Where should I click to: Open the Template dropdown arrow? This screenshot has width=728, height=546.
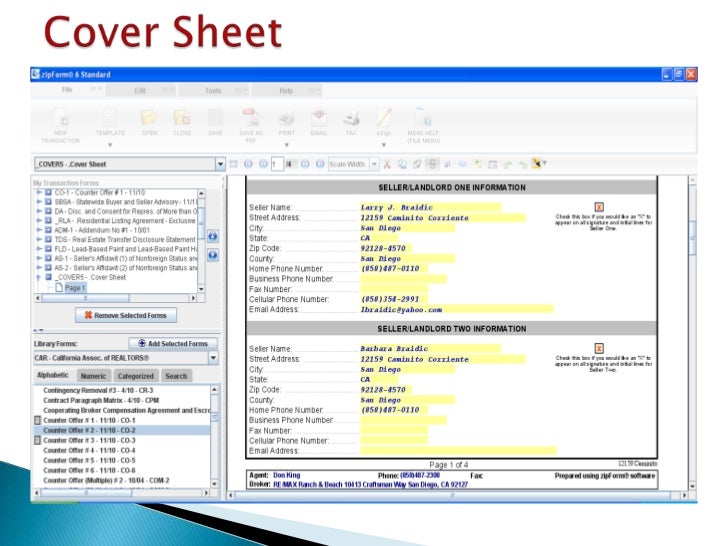click(x=110, y=145)
